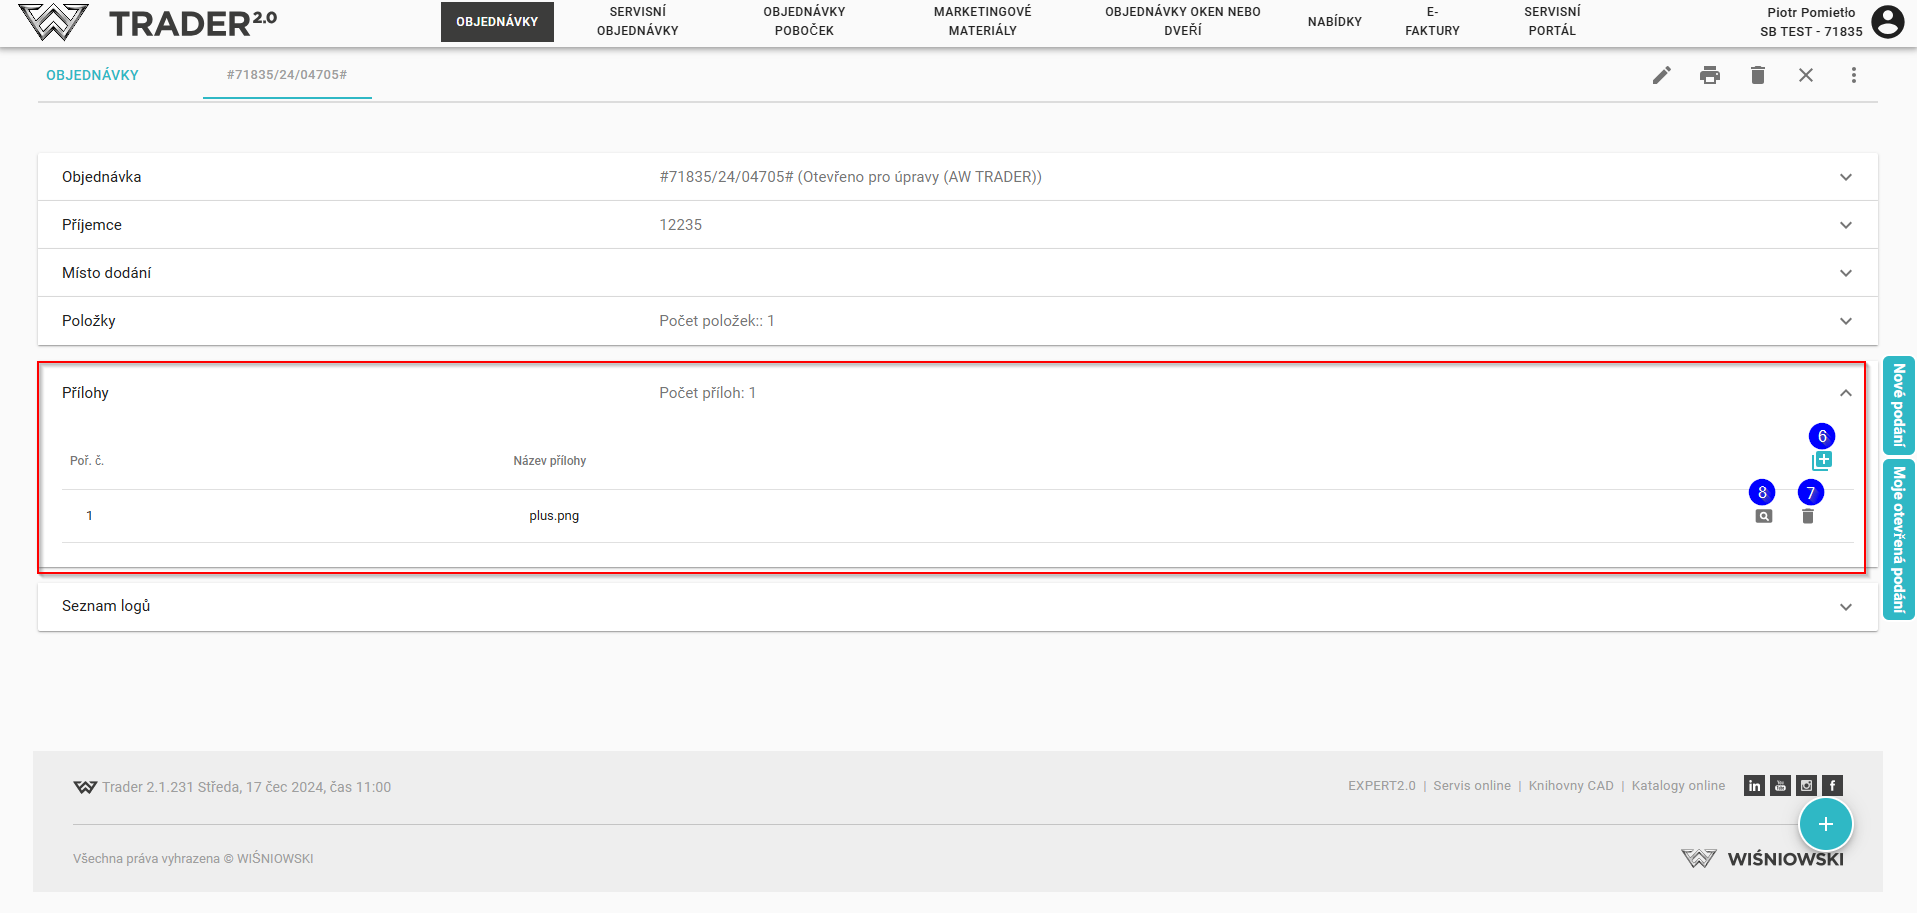Expand the Objednávka section
Image resolution: width=1917 pixels, height=913 pixels.
(x=1845, y=177)
